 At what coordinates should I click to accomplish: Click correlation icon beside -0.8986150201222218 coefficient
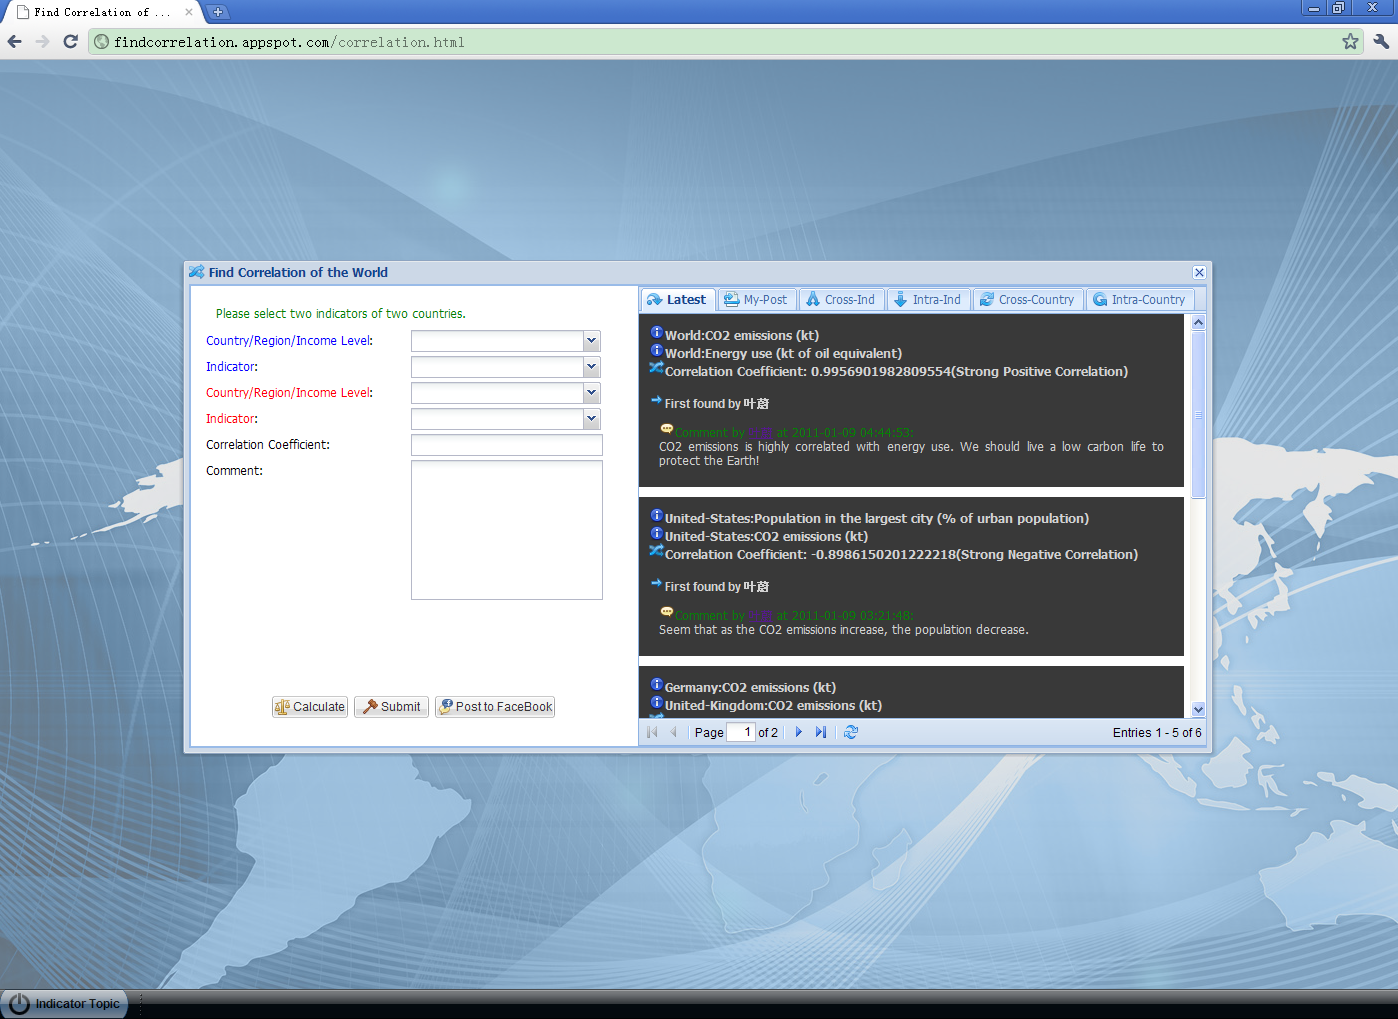tap(657, 551)
